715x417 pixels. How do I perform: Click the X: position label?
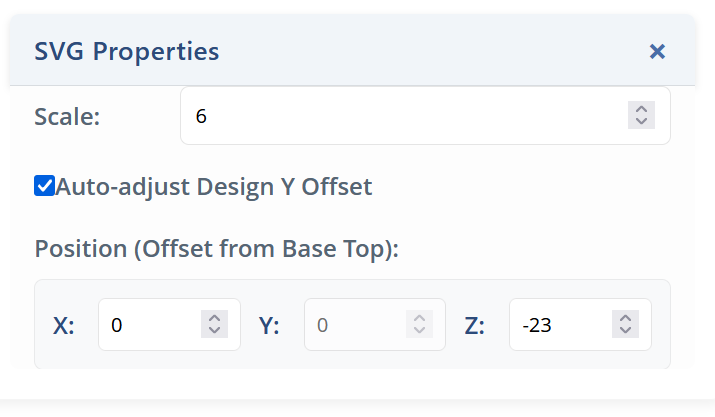tap(63, 325)
